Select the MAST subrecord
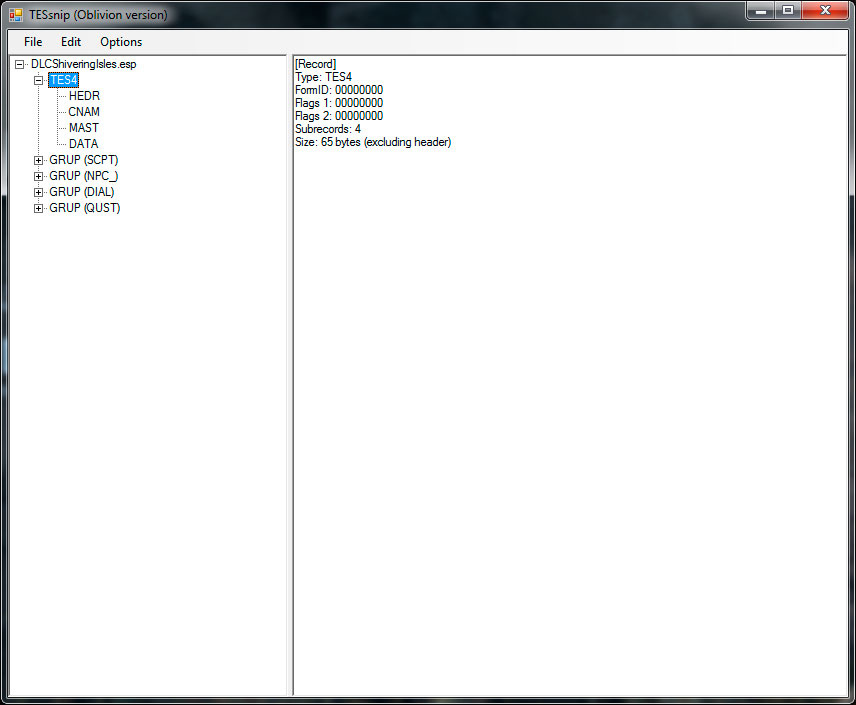The height and width of the screenshot is (705, 856). (x=84, y=128)
